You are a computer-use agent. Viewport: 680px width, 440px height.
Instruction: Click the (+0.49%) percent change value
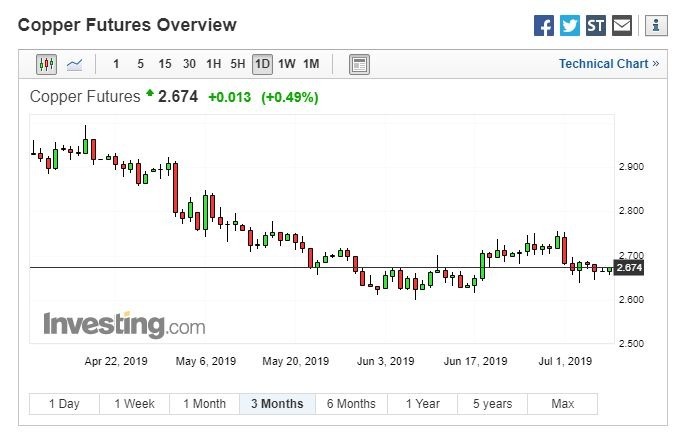[x=290, y=97]
